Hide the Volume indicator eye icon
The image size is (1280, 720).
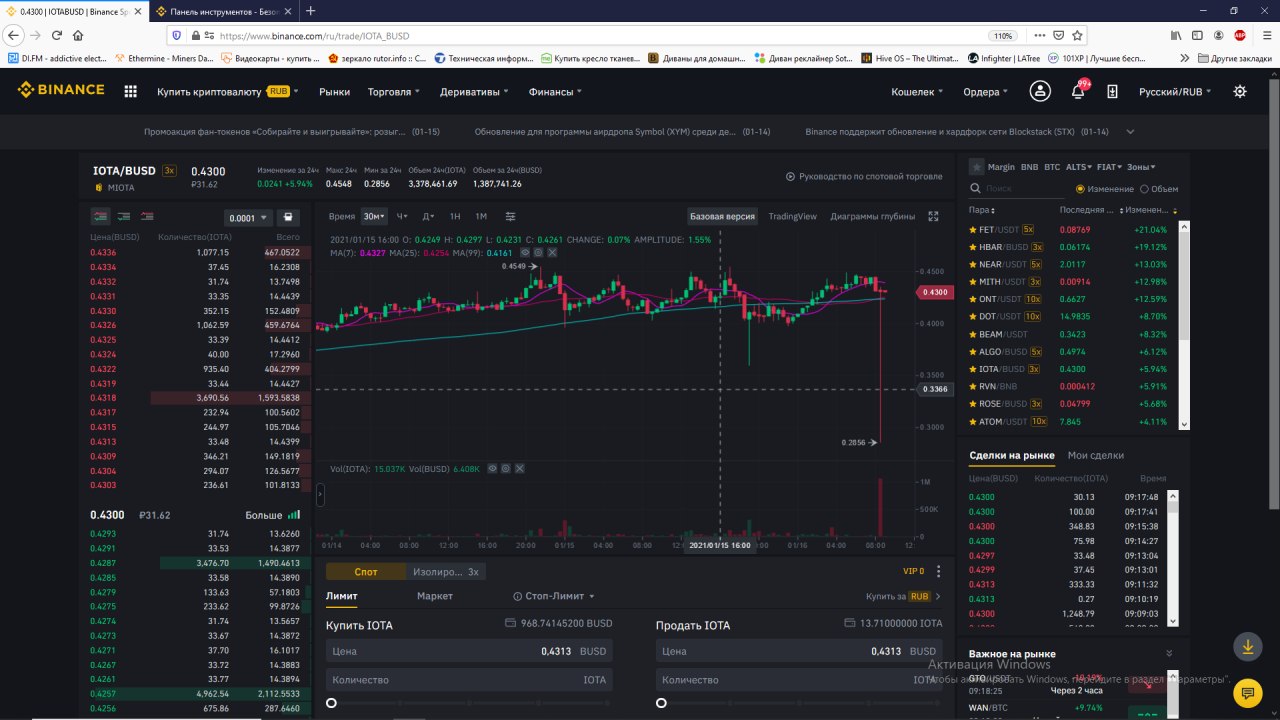pyautogui.click(x=493, y=468)
